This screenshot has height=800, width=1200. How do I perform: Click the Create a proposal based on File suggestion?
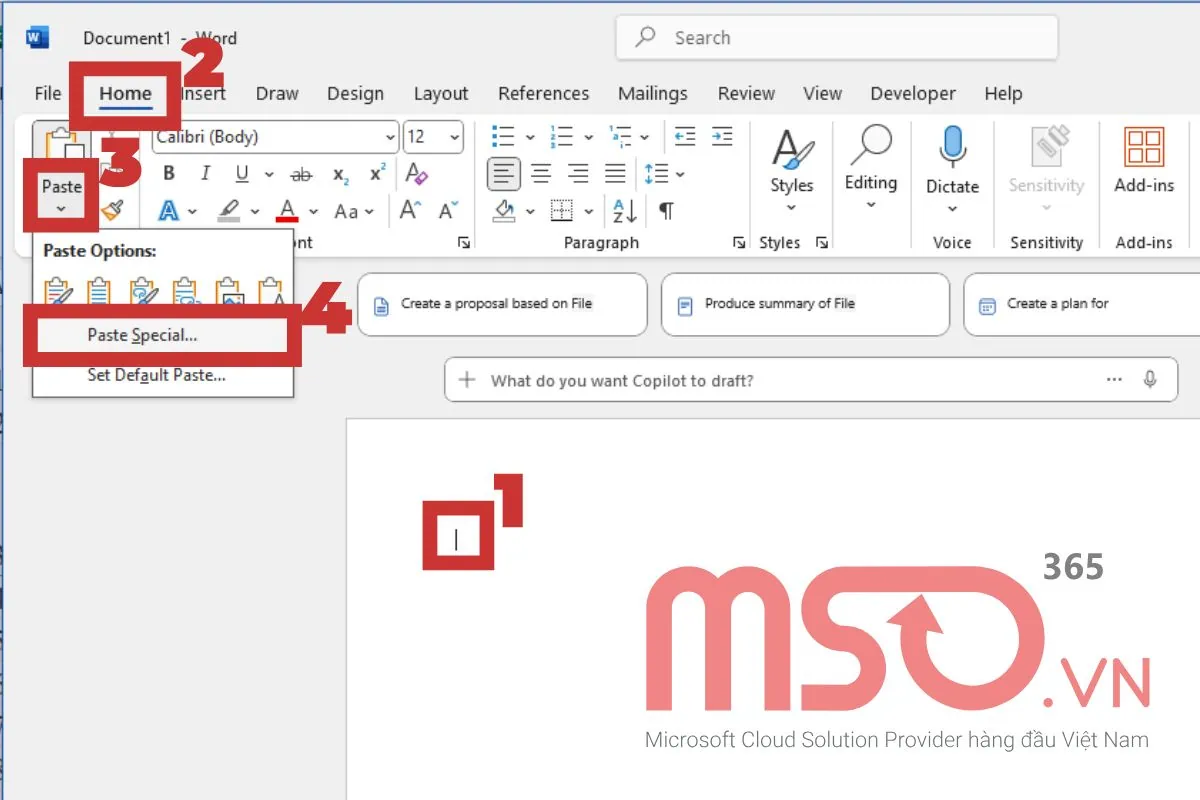pos(502,305)
